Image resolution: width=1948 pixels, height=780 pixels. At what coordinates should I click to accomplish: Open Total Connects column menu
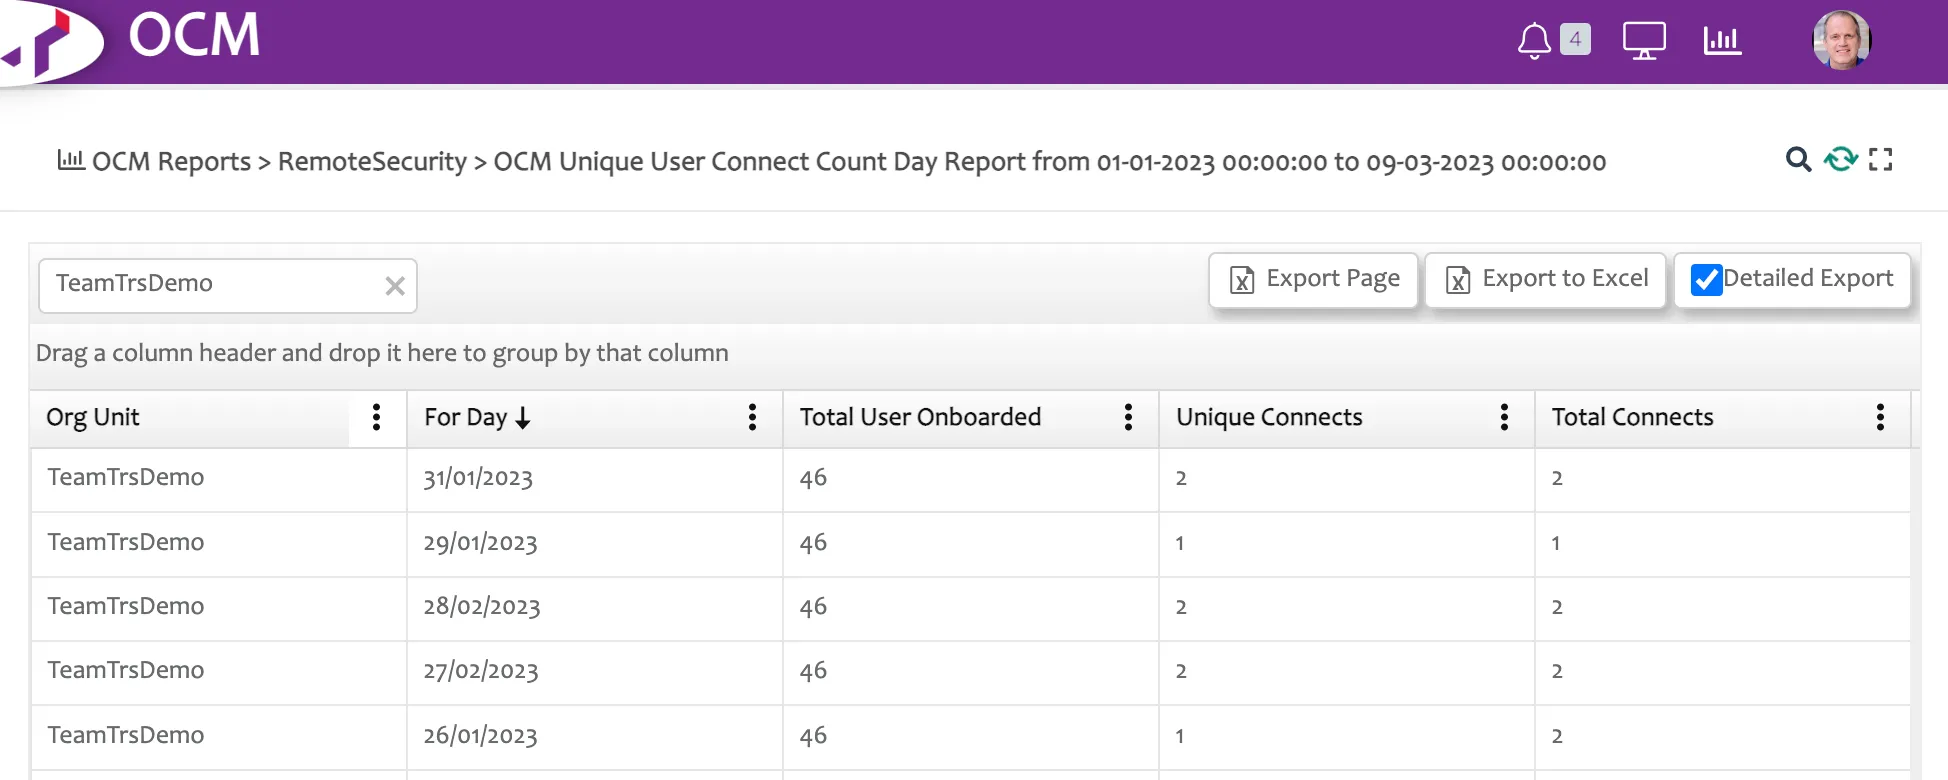[x=1880, y=417]
